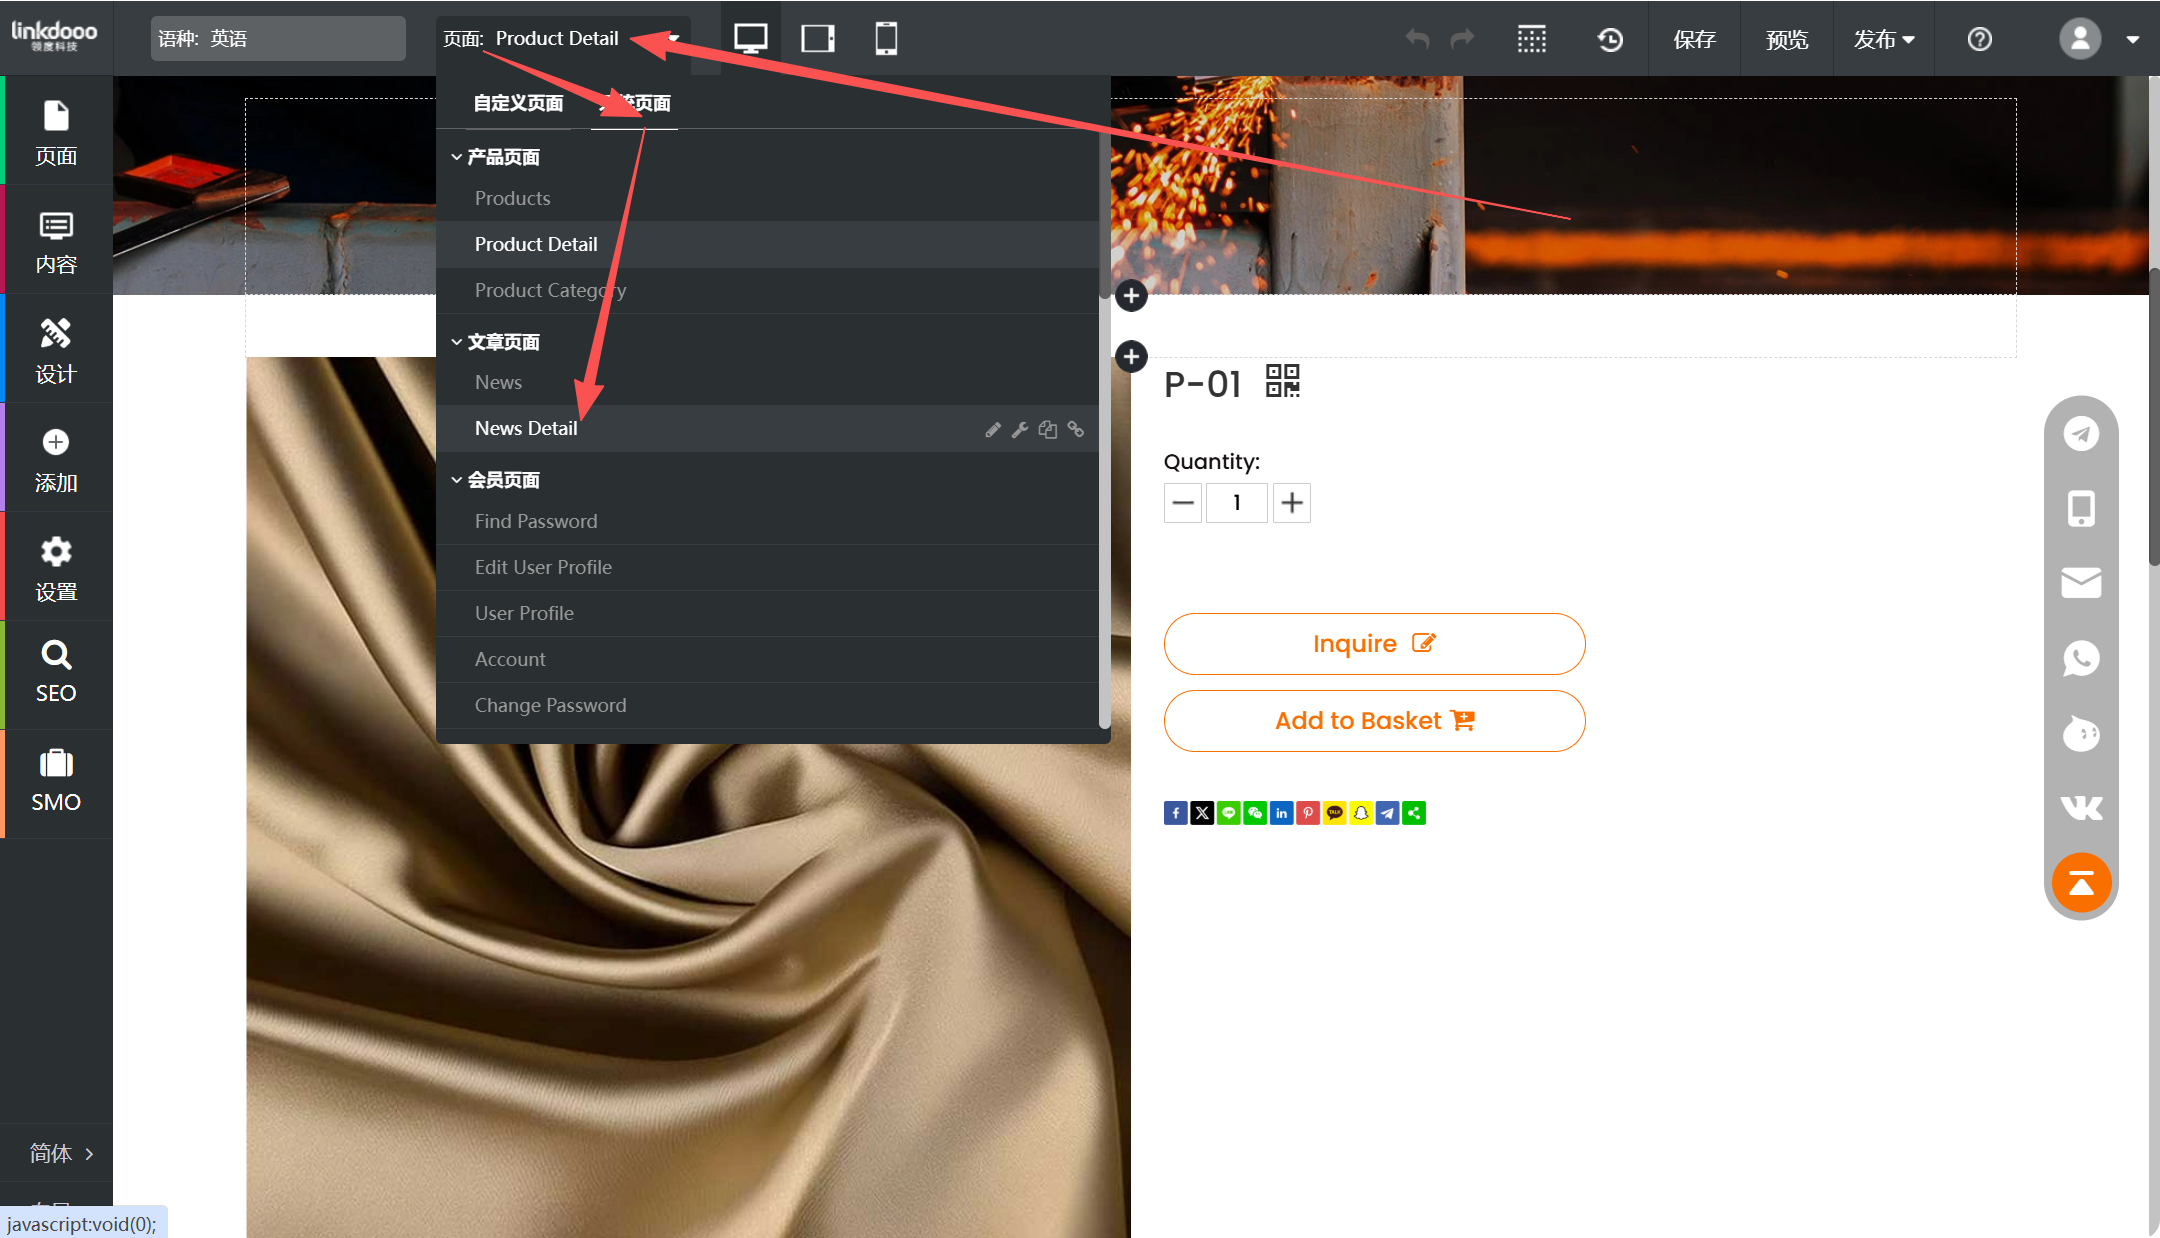
Task: Click the Inquire button
Action: [x=1374, y=644]
